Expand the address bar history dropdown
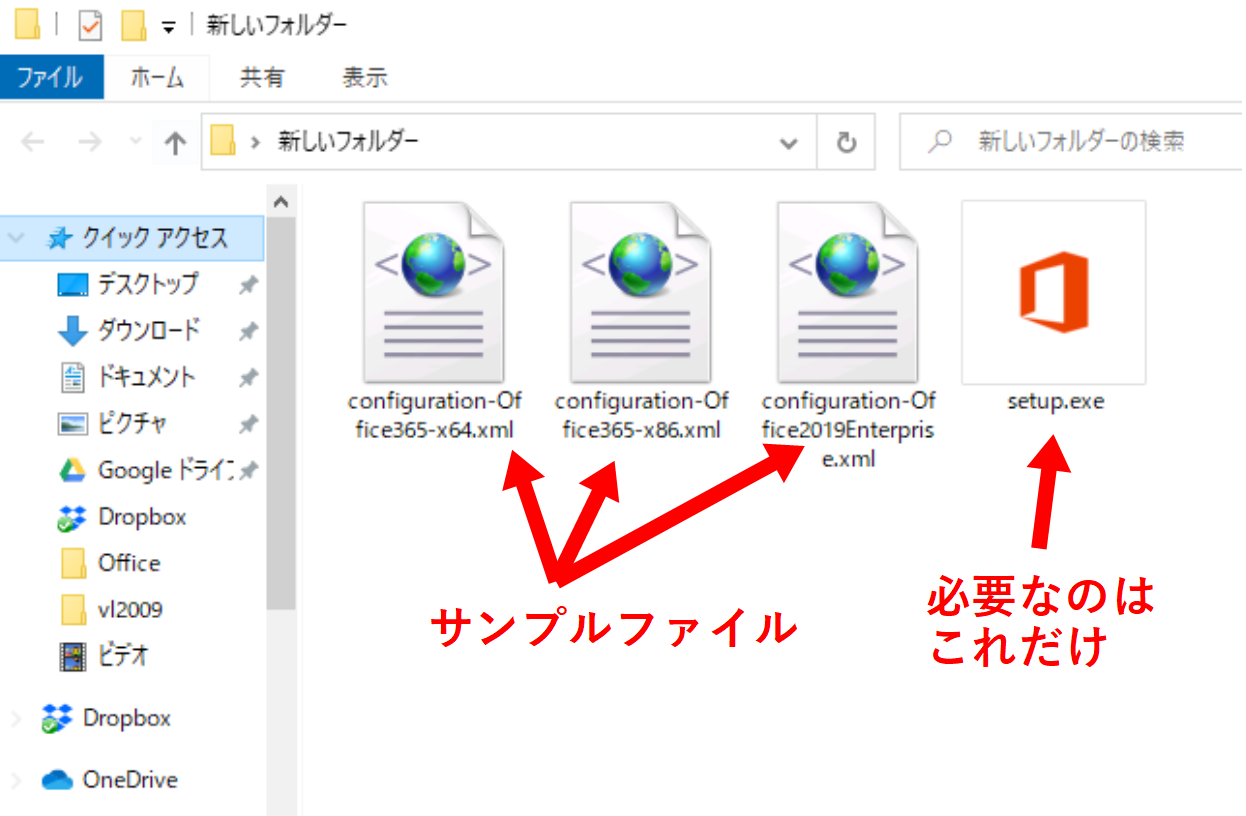Screen dimensions: 1246x816 (789, 143)
